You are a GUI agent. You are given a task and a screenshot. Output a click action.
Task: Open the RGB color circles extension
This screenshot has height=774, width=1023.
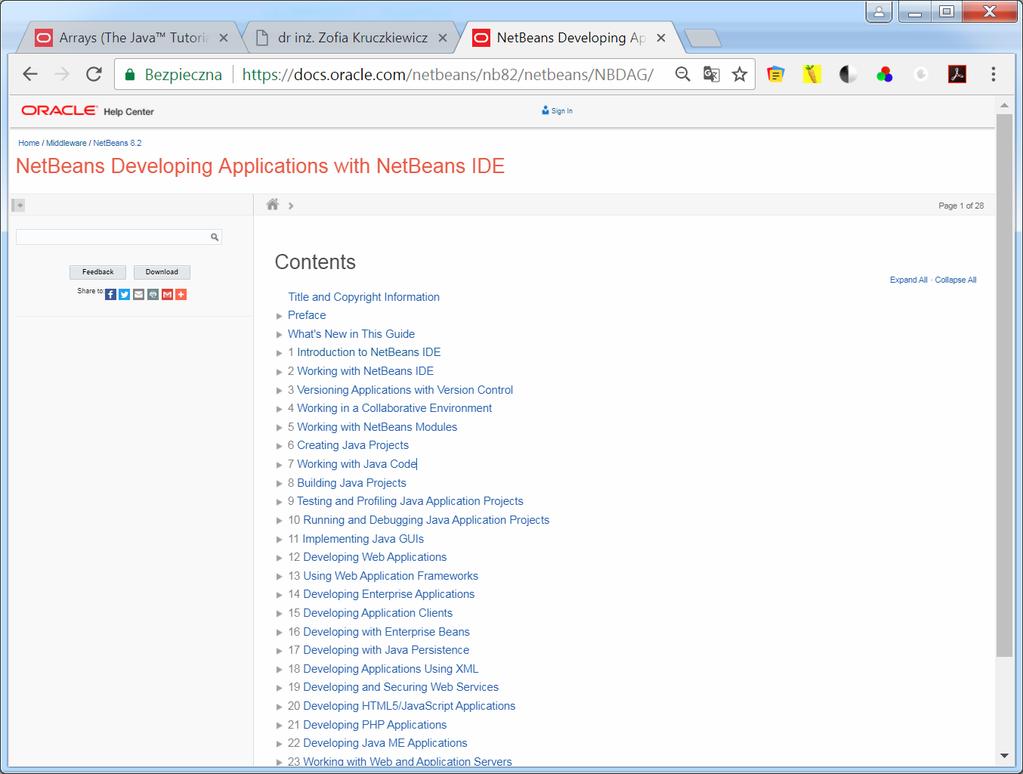884,74
